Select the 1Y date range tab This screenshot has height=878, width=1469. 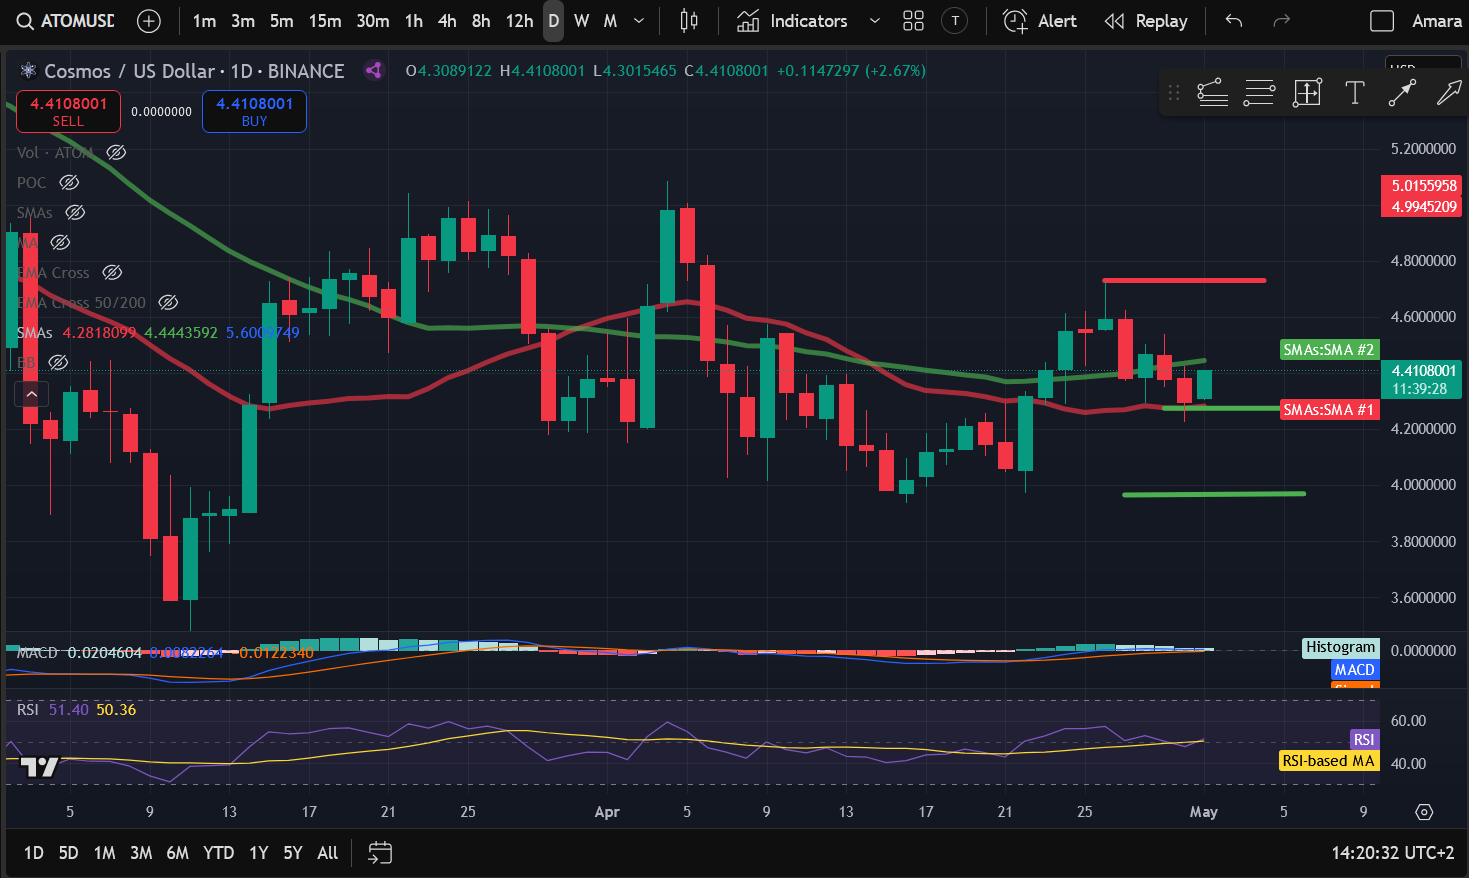[257, 853]
